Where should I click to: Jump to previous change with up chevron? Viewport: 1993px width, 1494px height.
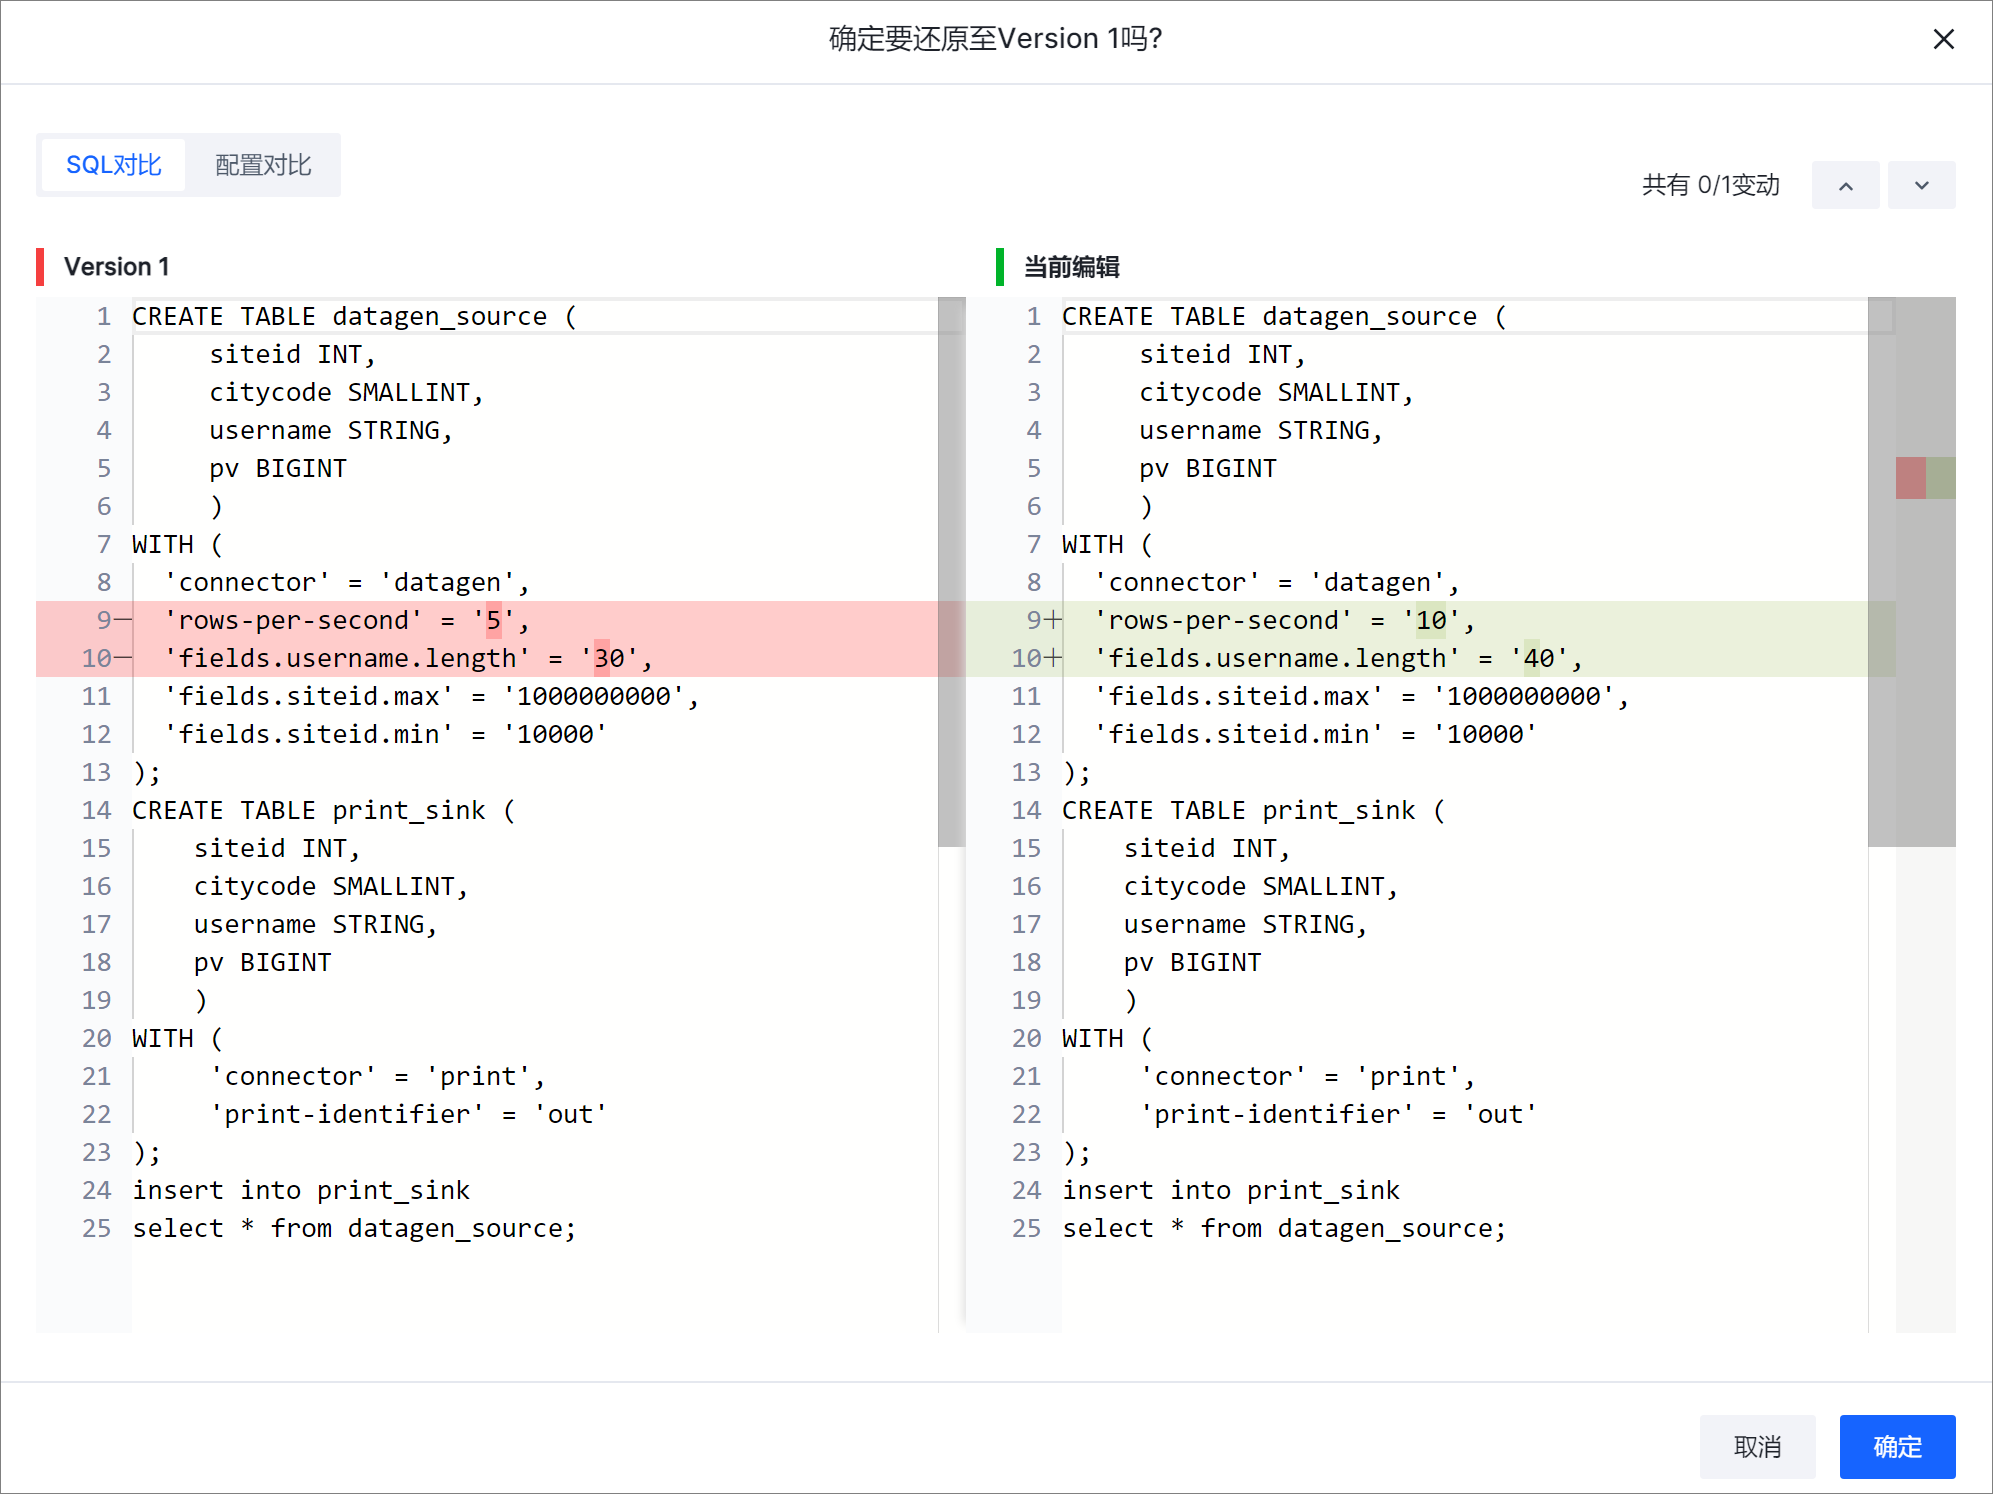tap(1845, 185)
